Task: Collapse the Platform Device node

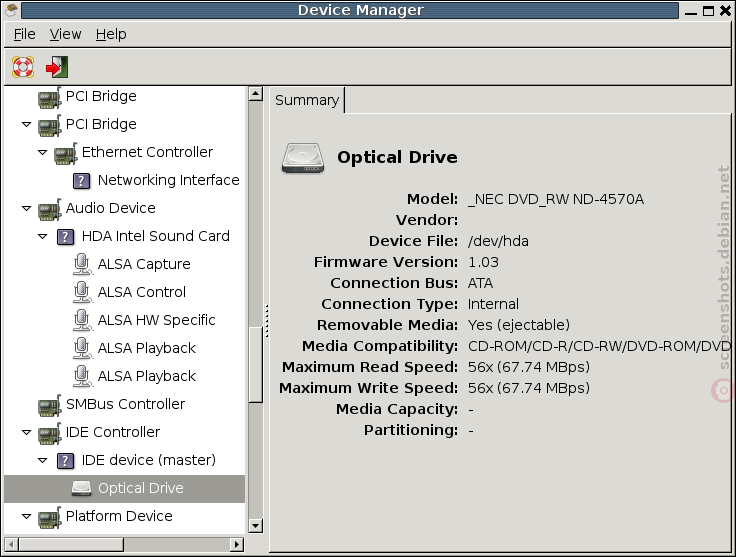Action: (x=26, y=516)
